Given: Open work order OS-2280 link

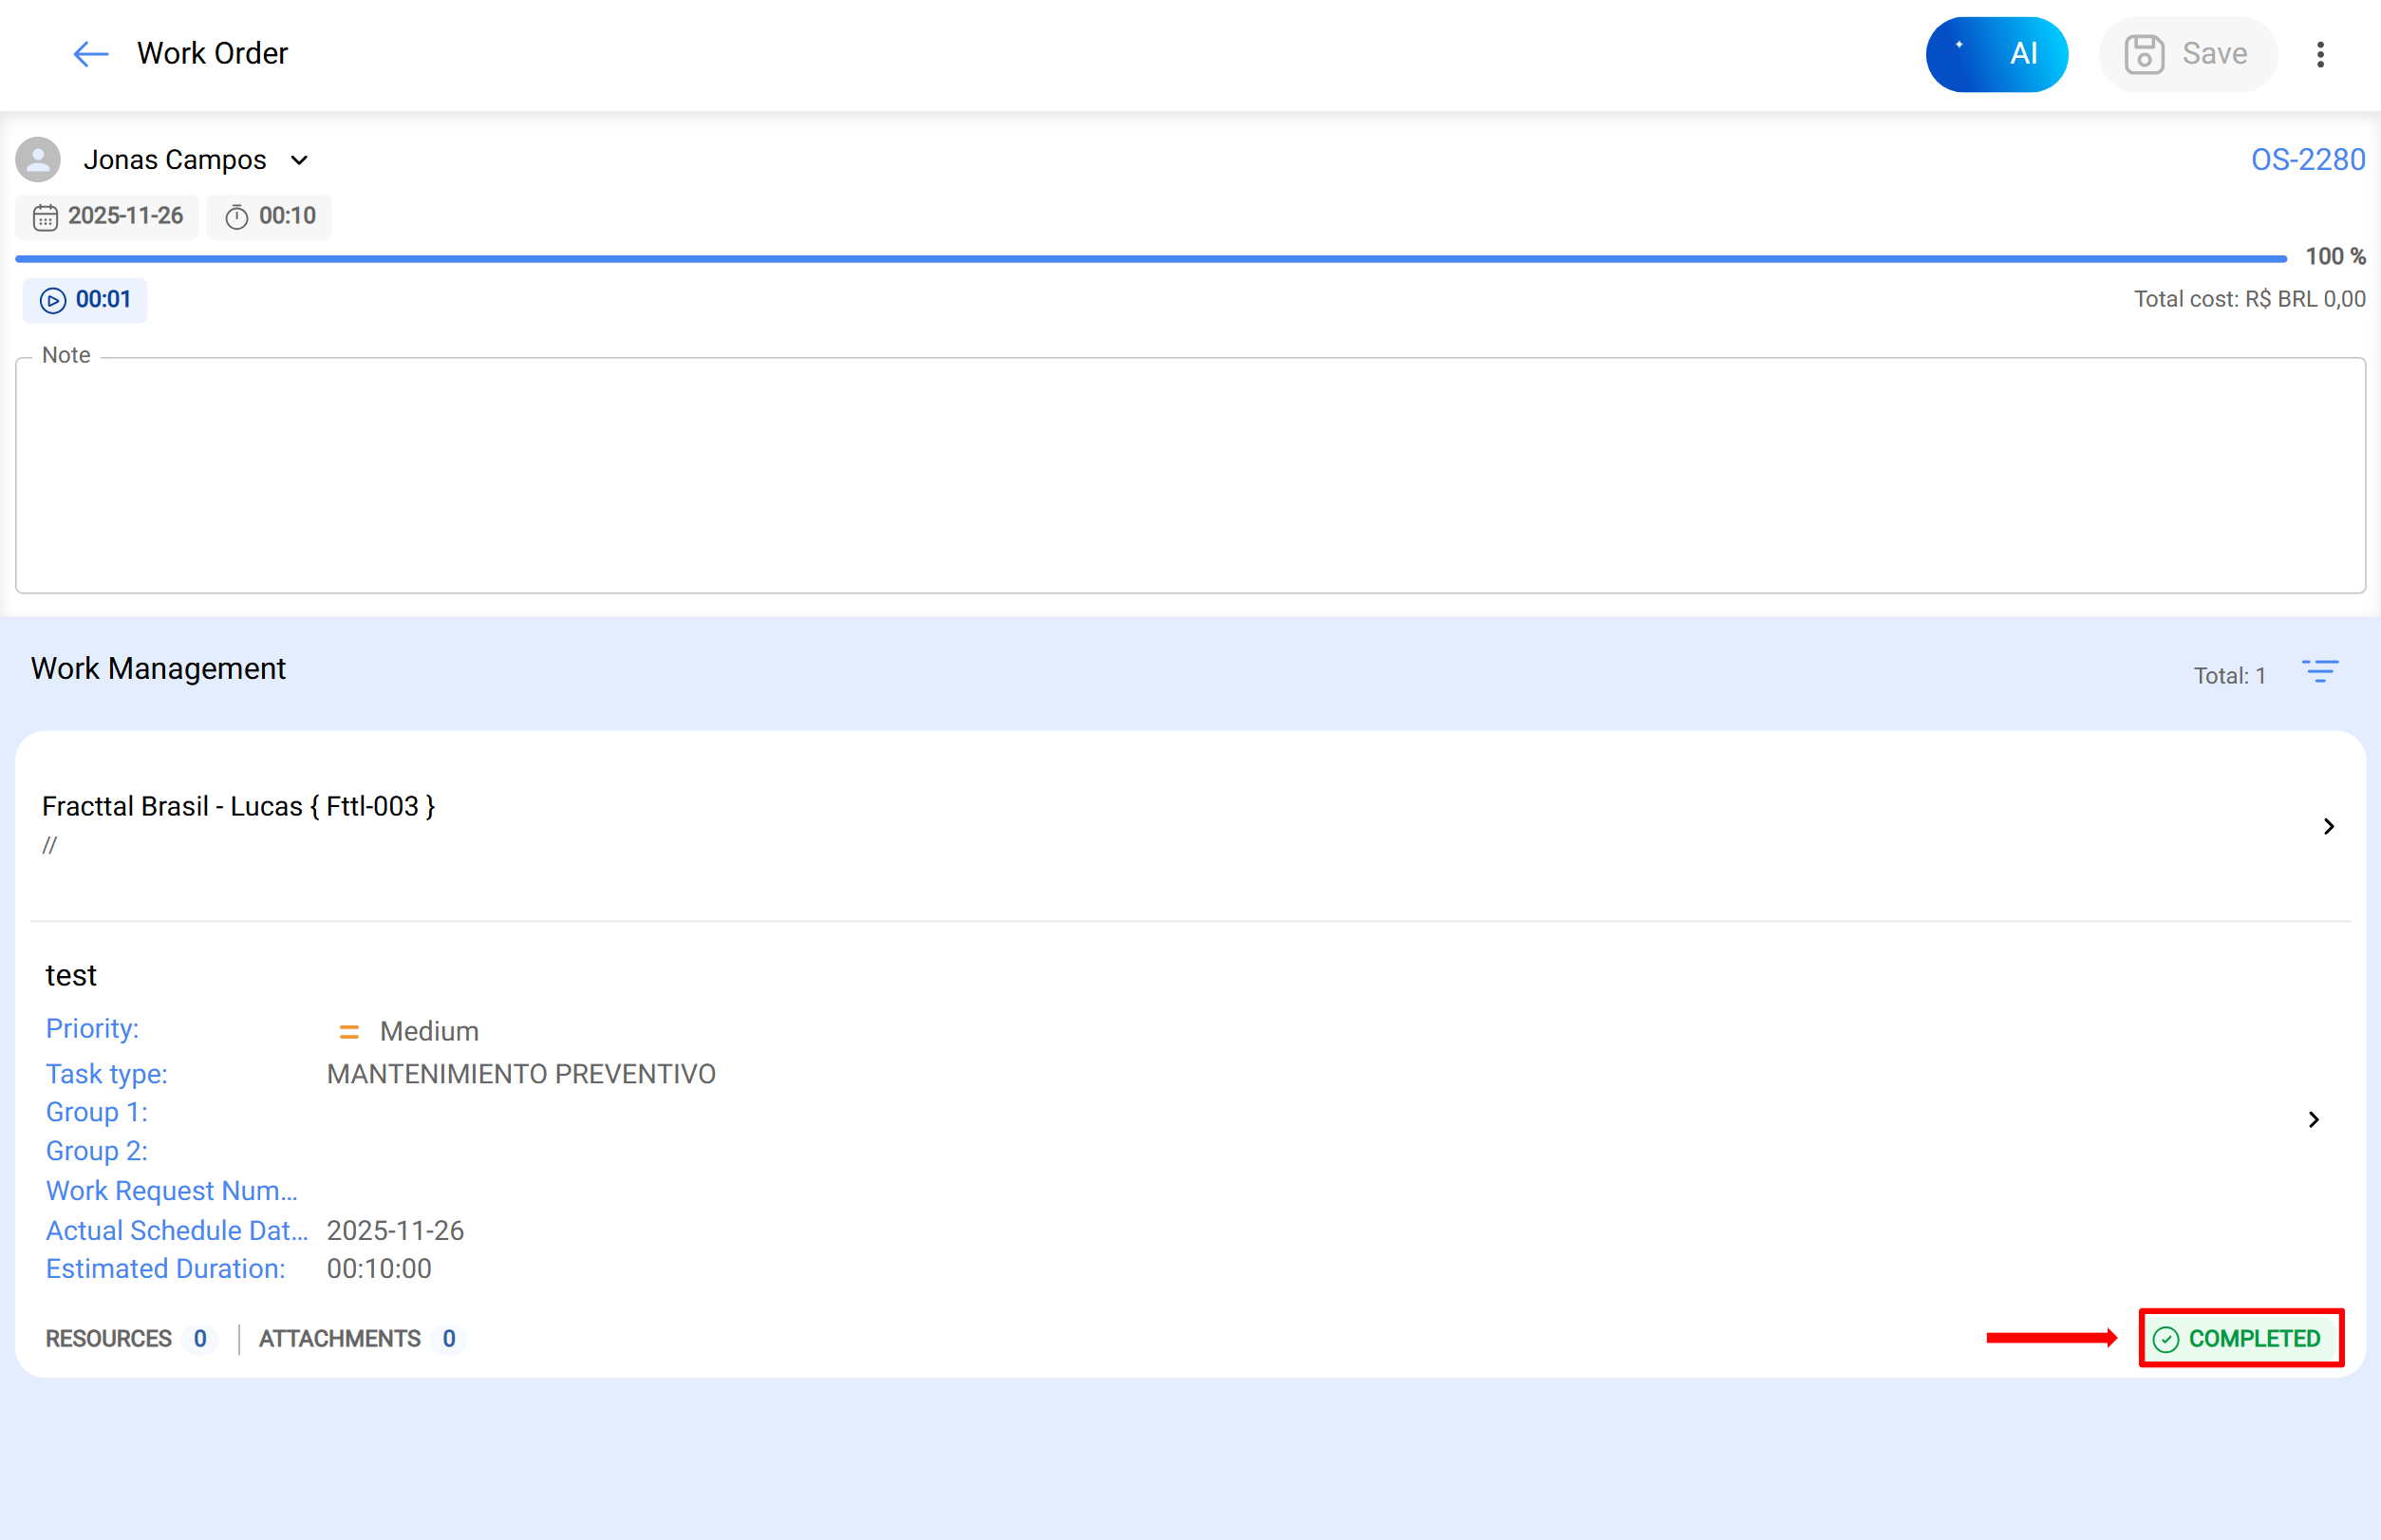Looking at the screenshot, I should (x=2306, y=159).
